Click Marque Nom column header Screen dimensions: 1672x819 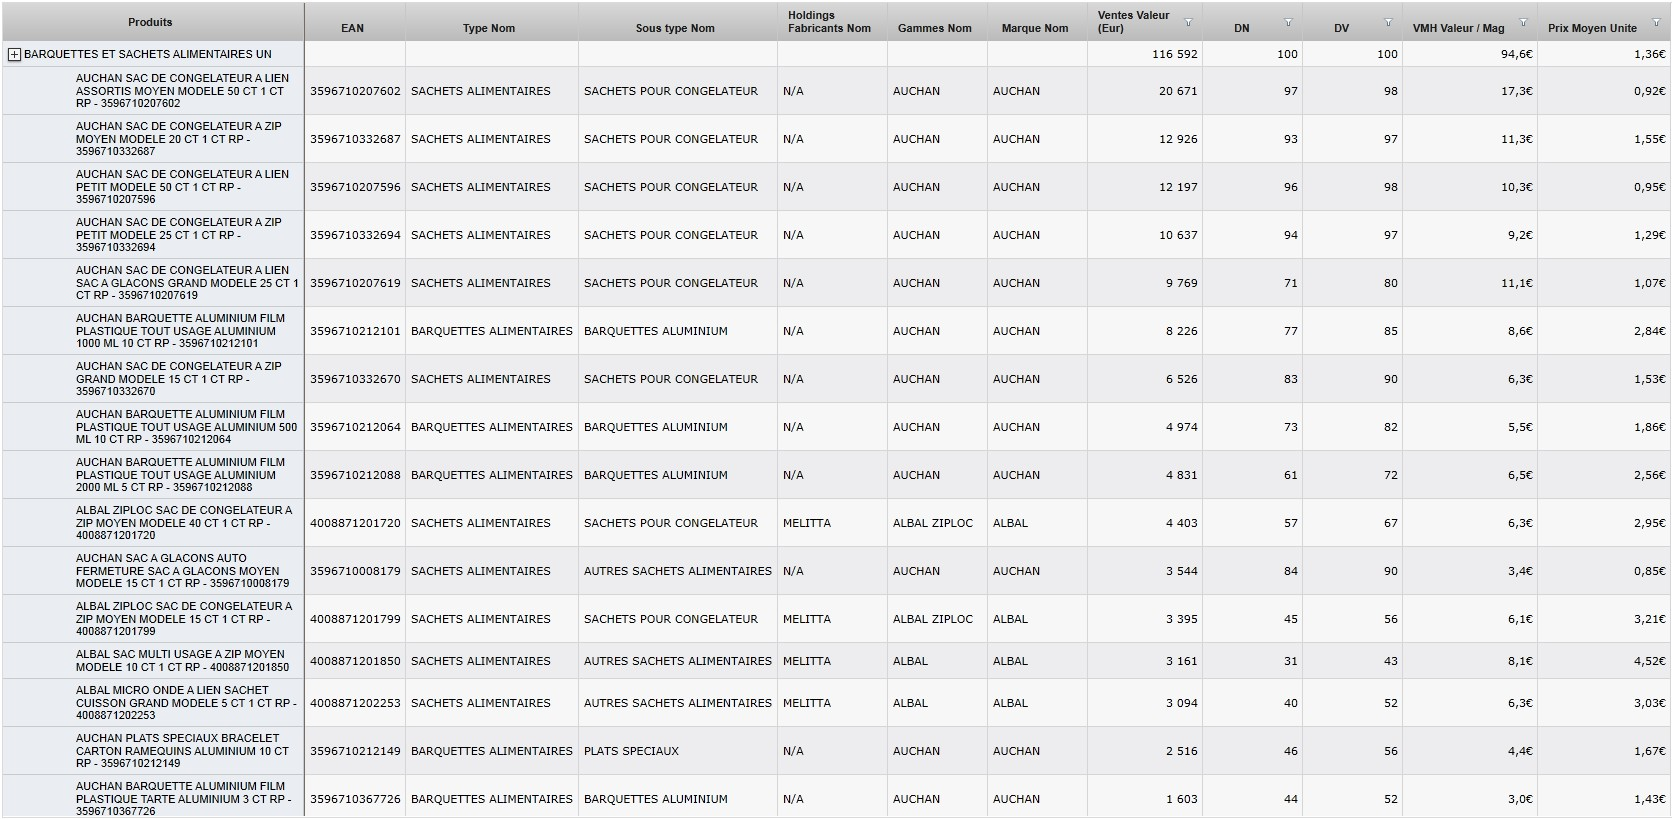(1035, 28)
